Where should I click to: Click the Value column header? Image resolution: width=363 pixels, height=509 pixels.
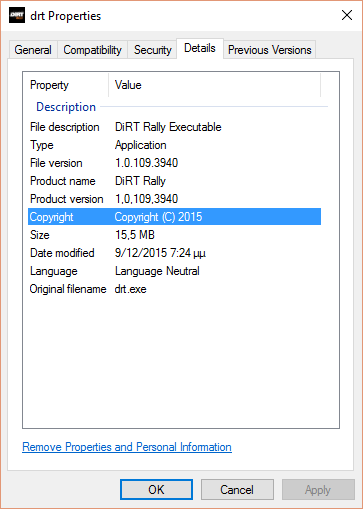(x=128, y=85)
